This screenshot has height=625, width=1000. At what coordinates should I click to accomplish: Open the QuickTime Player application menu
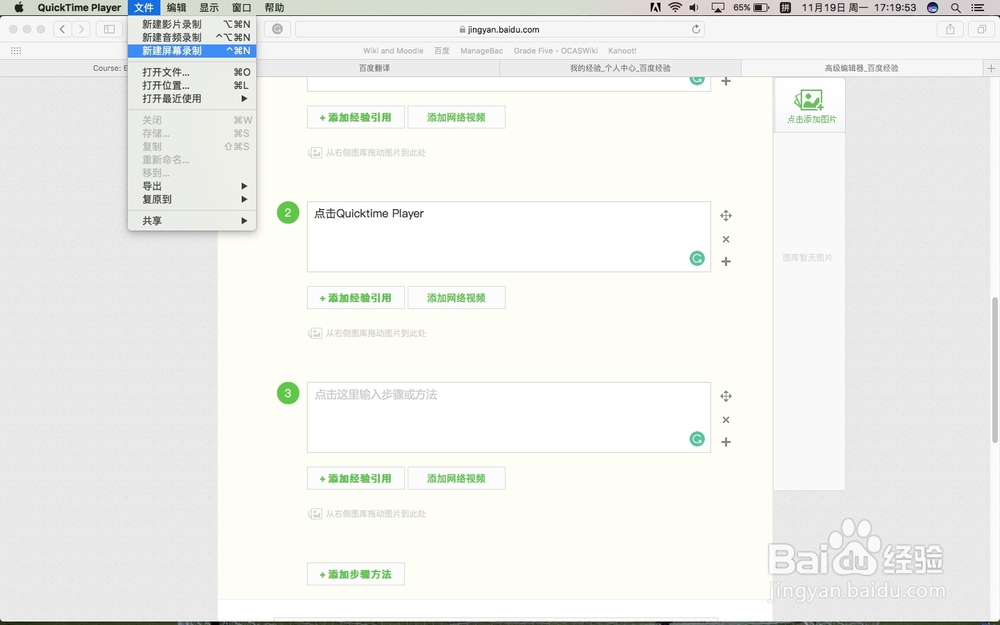coord(79,8)
